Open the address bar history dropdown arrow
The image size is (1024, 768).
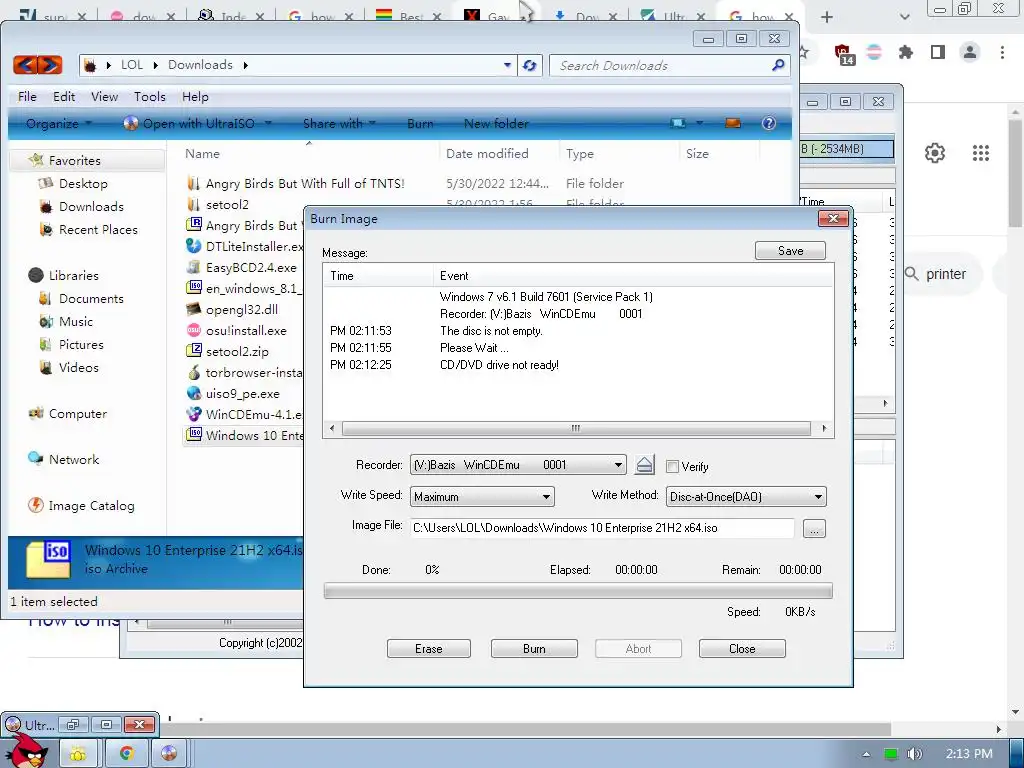pyautogui.click(x=507, y=65)
